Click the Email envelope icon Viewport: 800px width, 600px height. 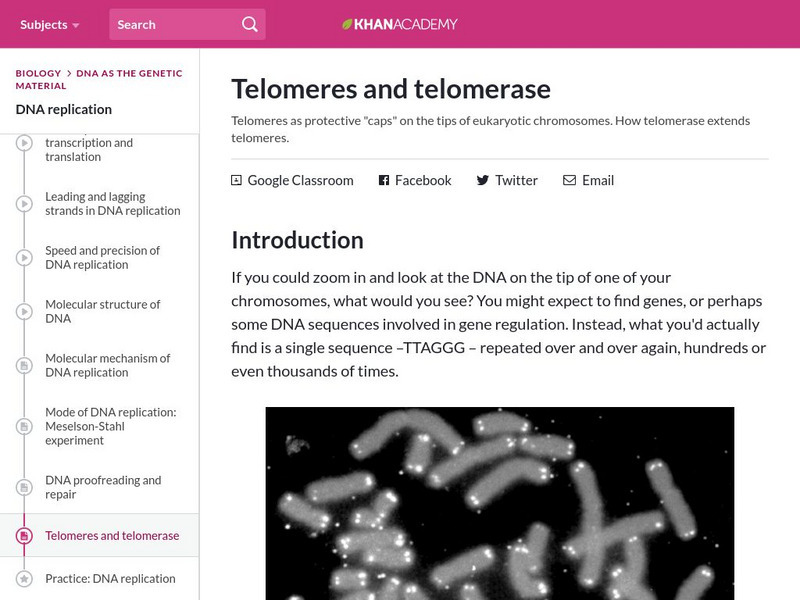[x=569, y=180]
